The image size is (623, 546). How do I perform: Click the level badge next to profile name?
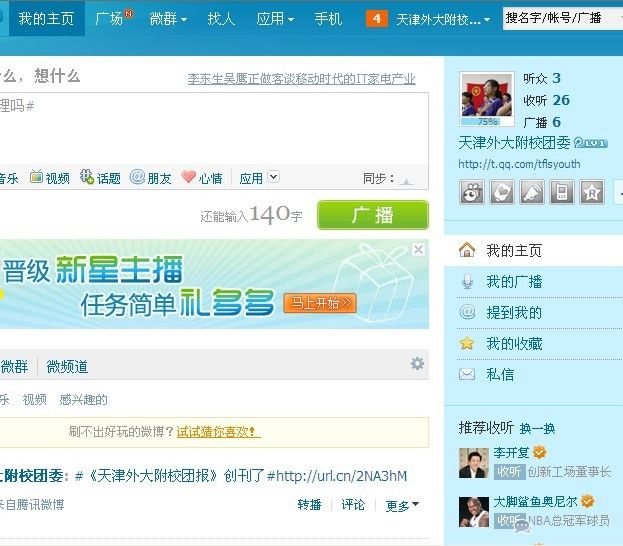click(x=590, y=143)
